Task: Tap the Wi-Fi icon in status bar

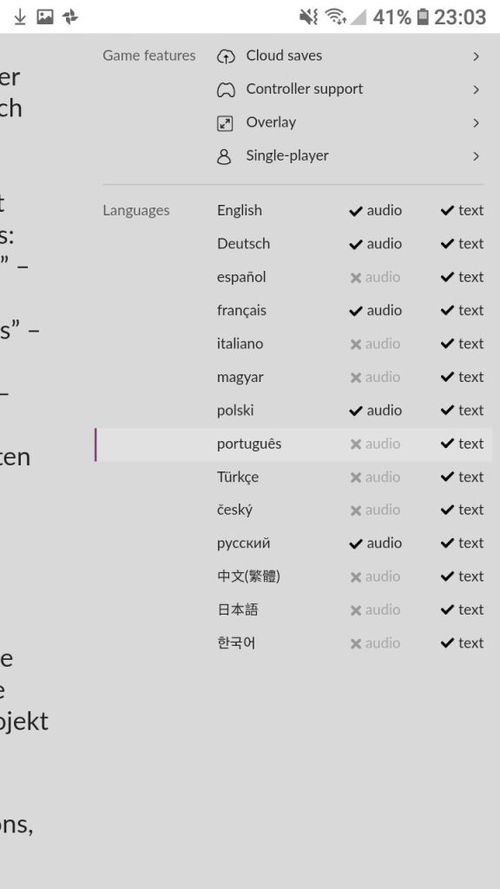Action: (x=336, y=18)
